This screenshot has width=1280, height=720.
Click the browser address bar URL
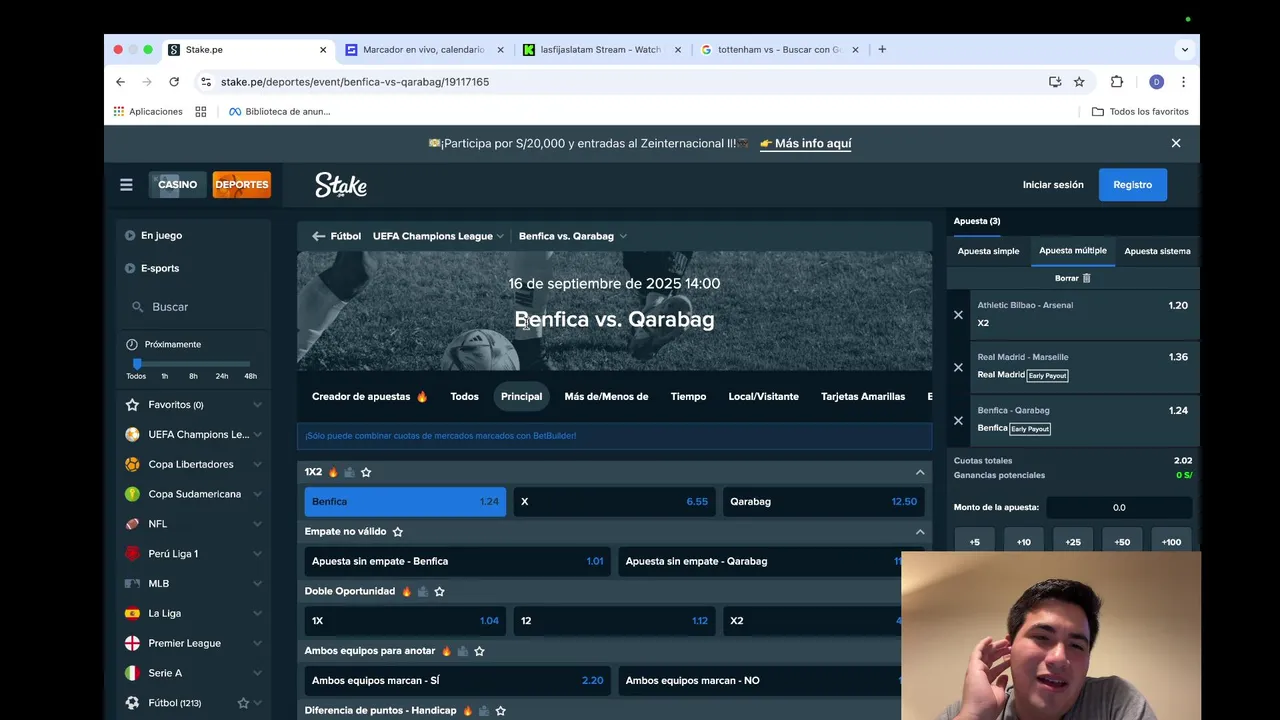(x=355, y=82)
